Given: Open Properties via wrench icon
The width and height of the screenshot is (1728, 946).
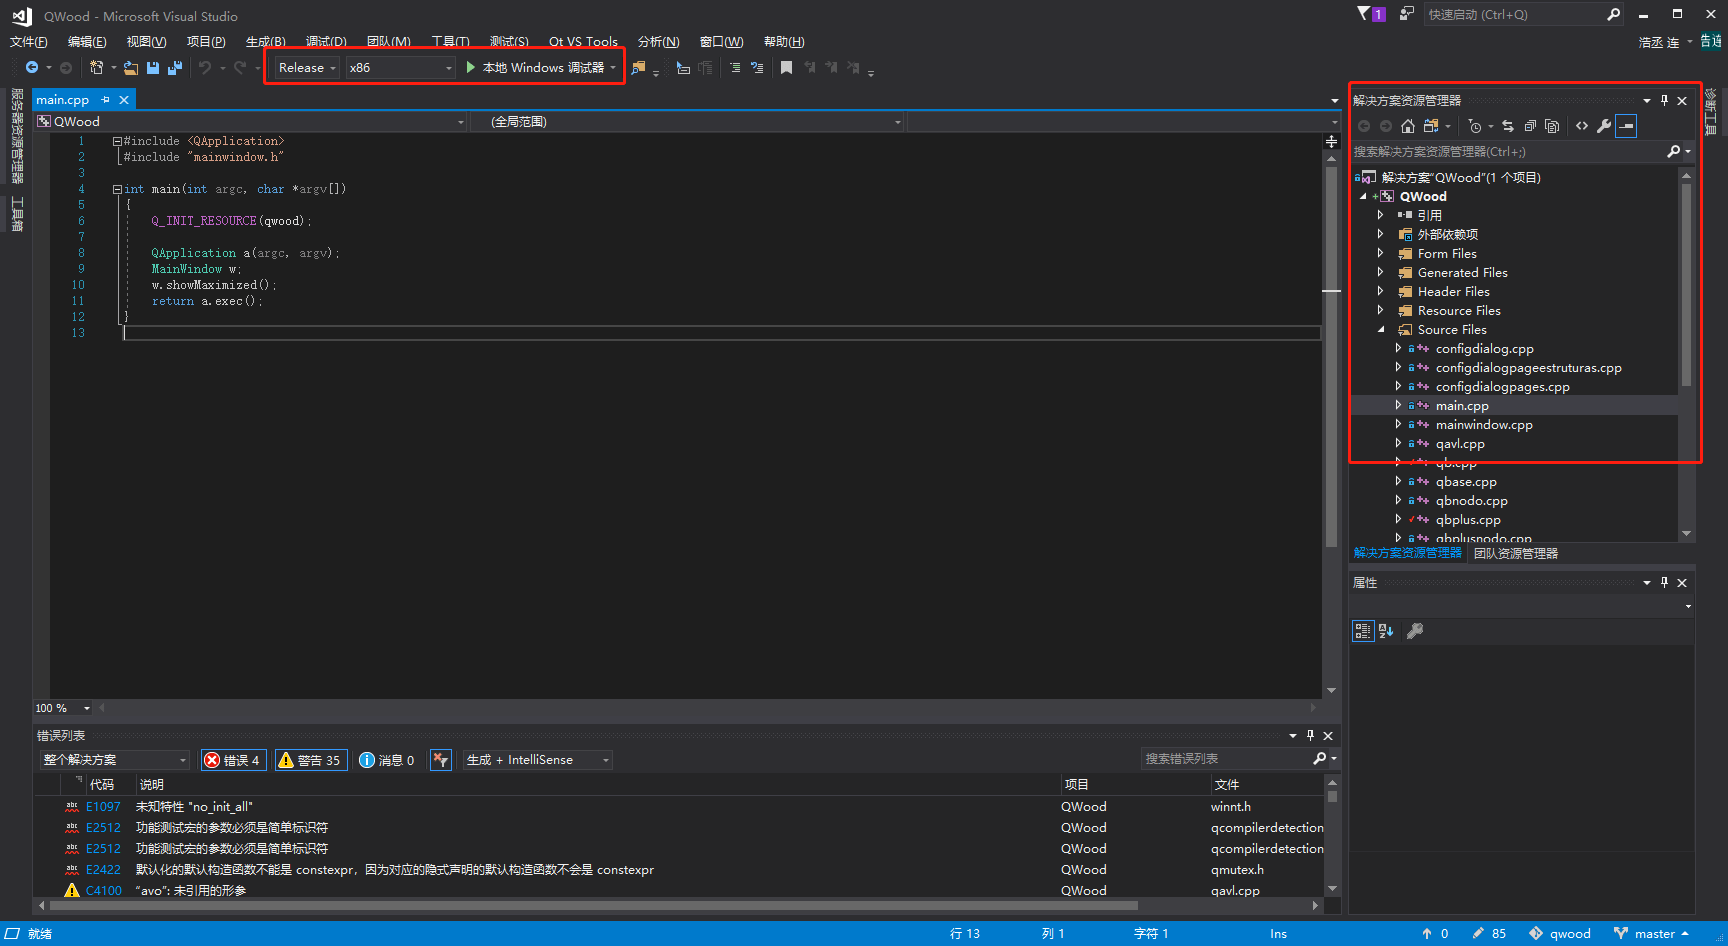Looking at the screenshot, I should click(1604, 126).
